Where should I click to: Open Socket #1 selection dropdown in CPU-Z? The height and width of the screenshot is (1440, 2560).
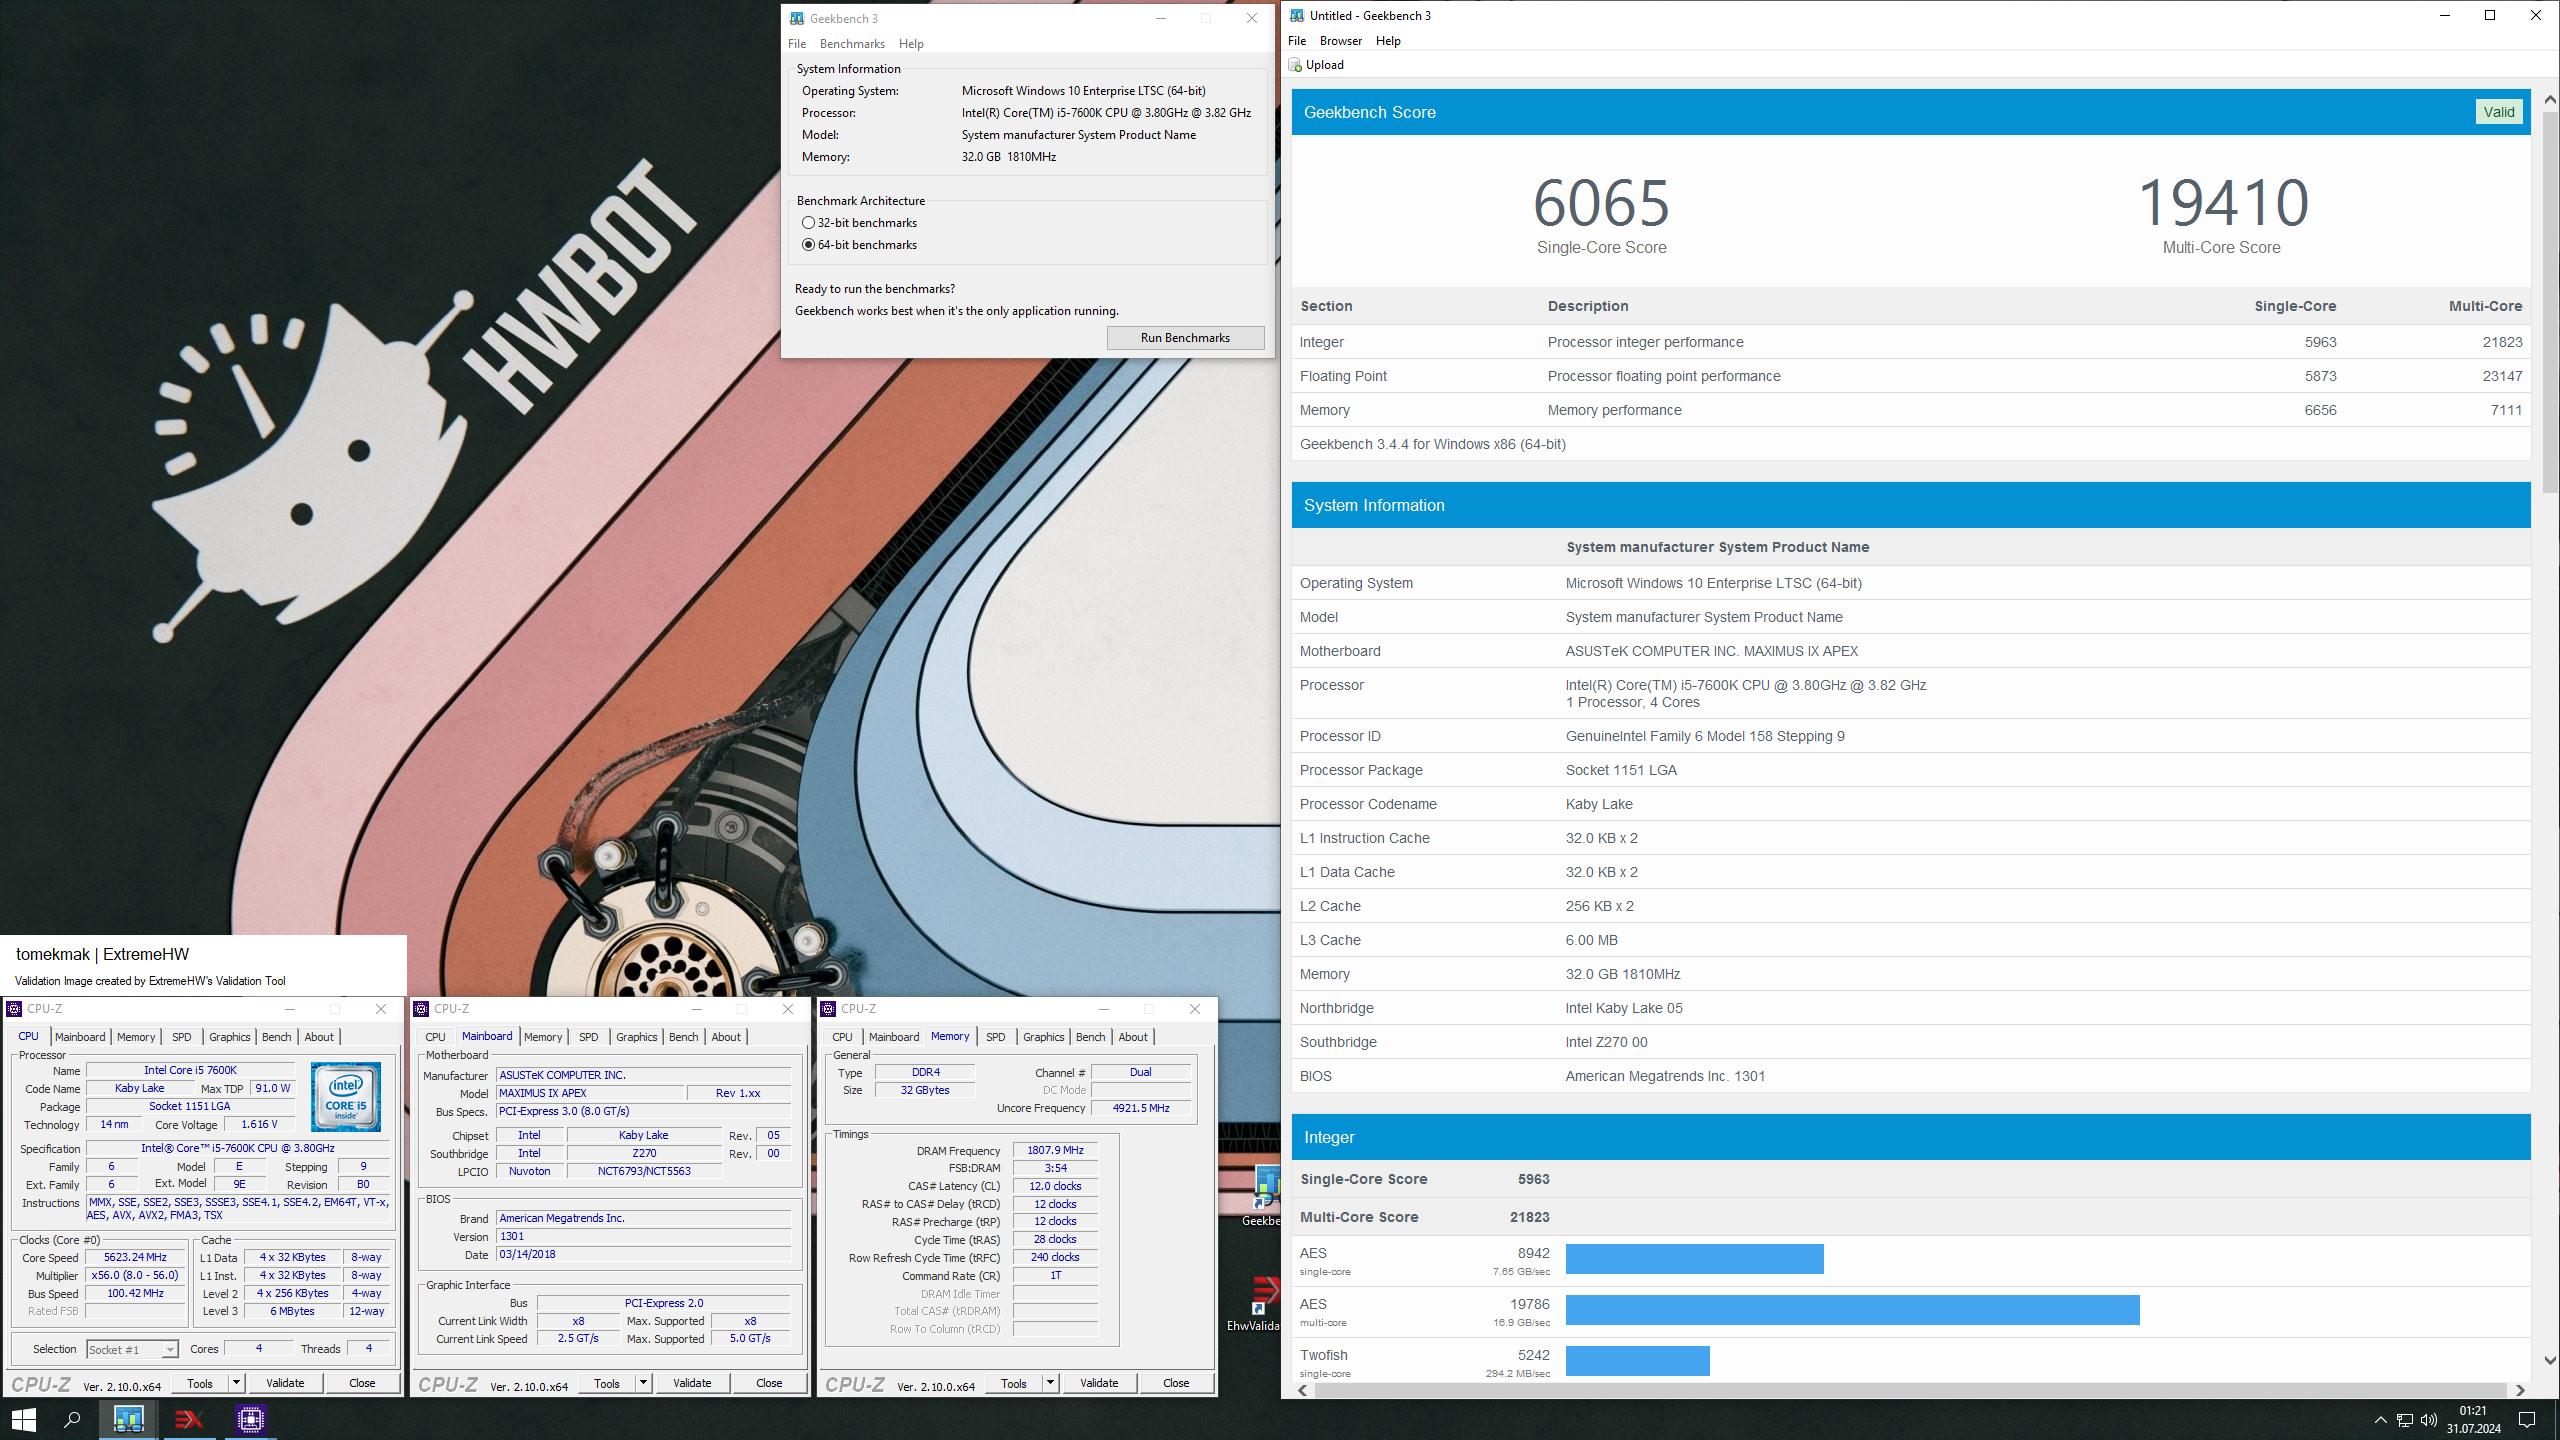coord(132,1349)
